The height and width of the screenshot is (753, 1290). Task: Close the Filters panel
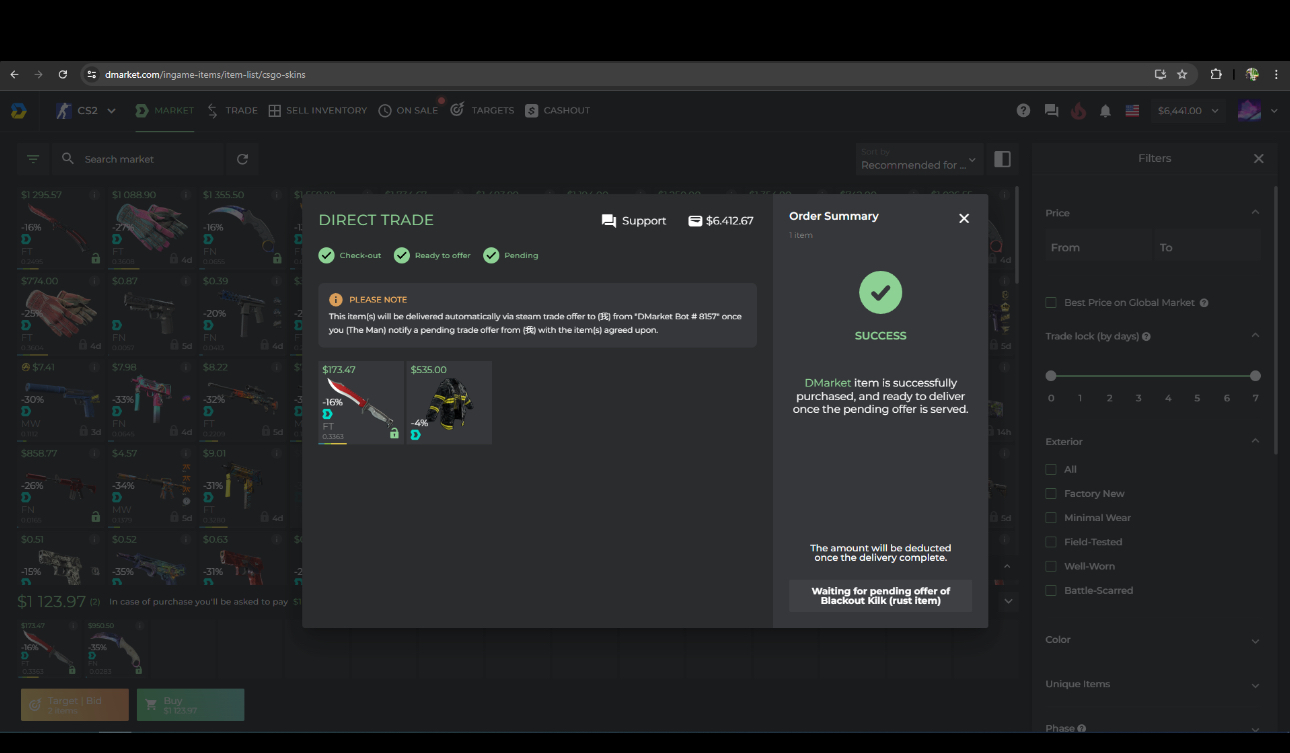tap(1259, 159)
